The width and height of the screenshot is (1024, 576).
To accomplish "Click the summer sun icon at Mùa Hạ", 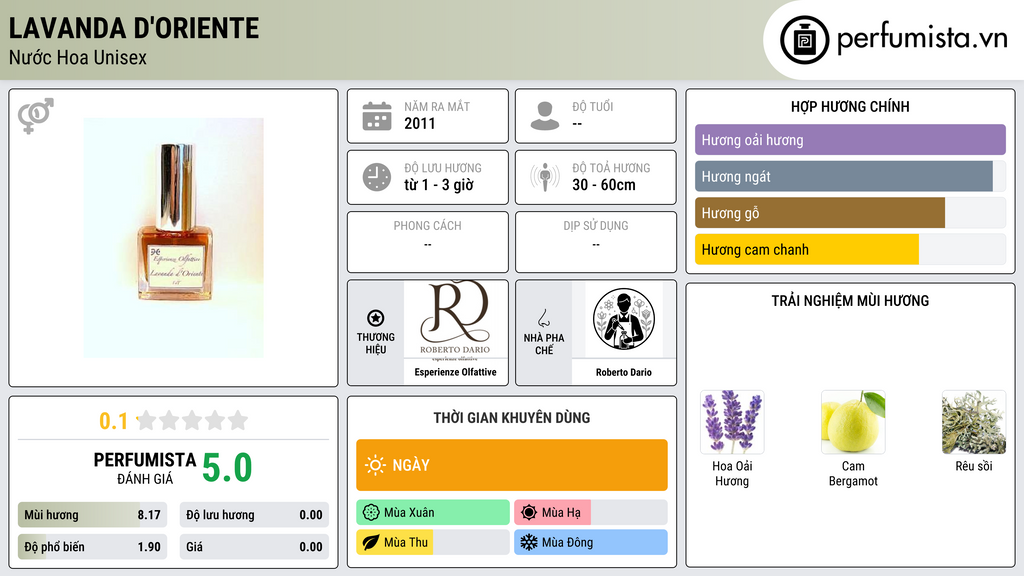I will point(529,513).
